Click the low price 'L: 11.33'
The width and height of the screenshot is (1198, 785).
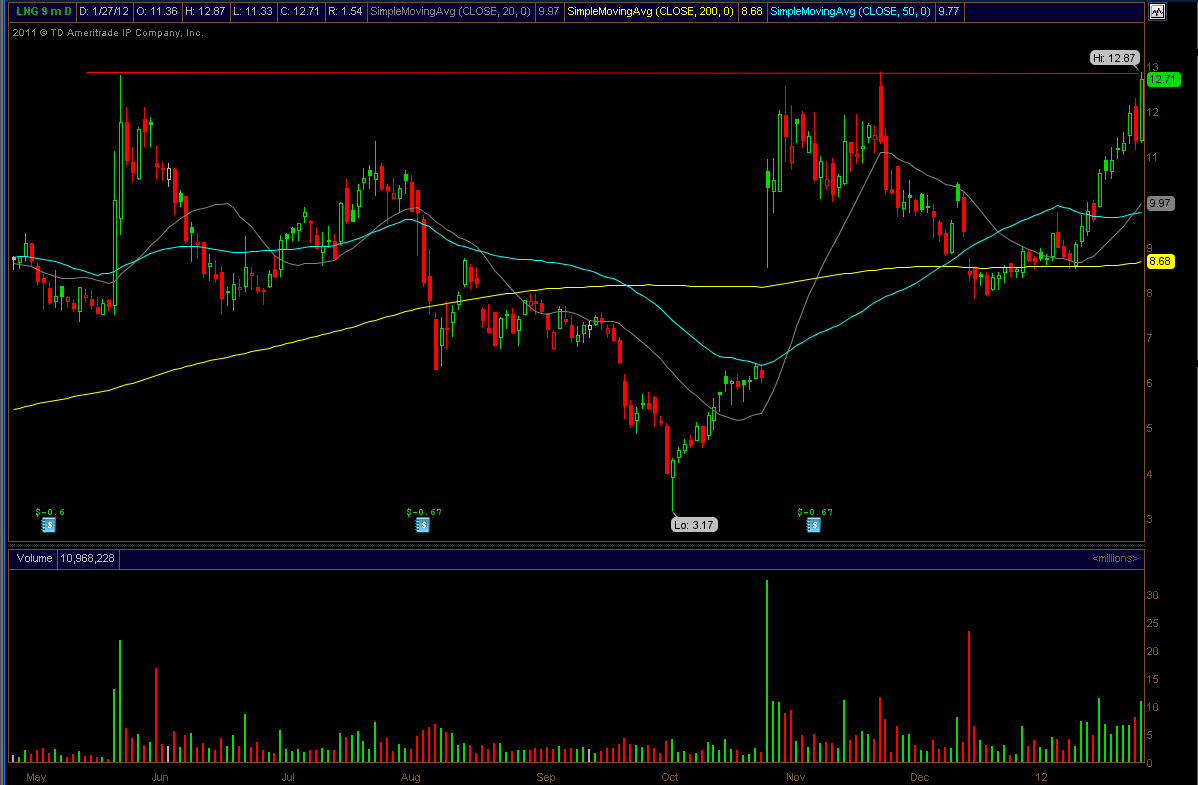(x=251, y=11)
